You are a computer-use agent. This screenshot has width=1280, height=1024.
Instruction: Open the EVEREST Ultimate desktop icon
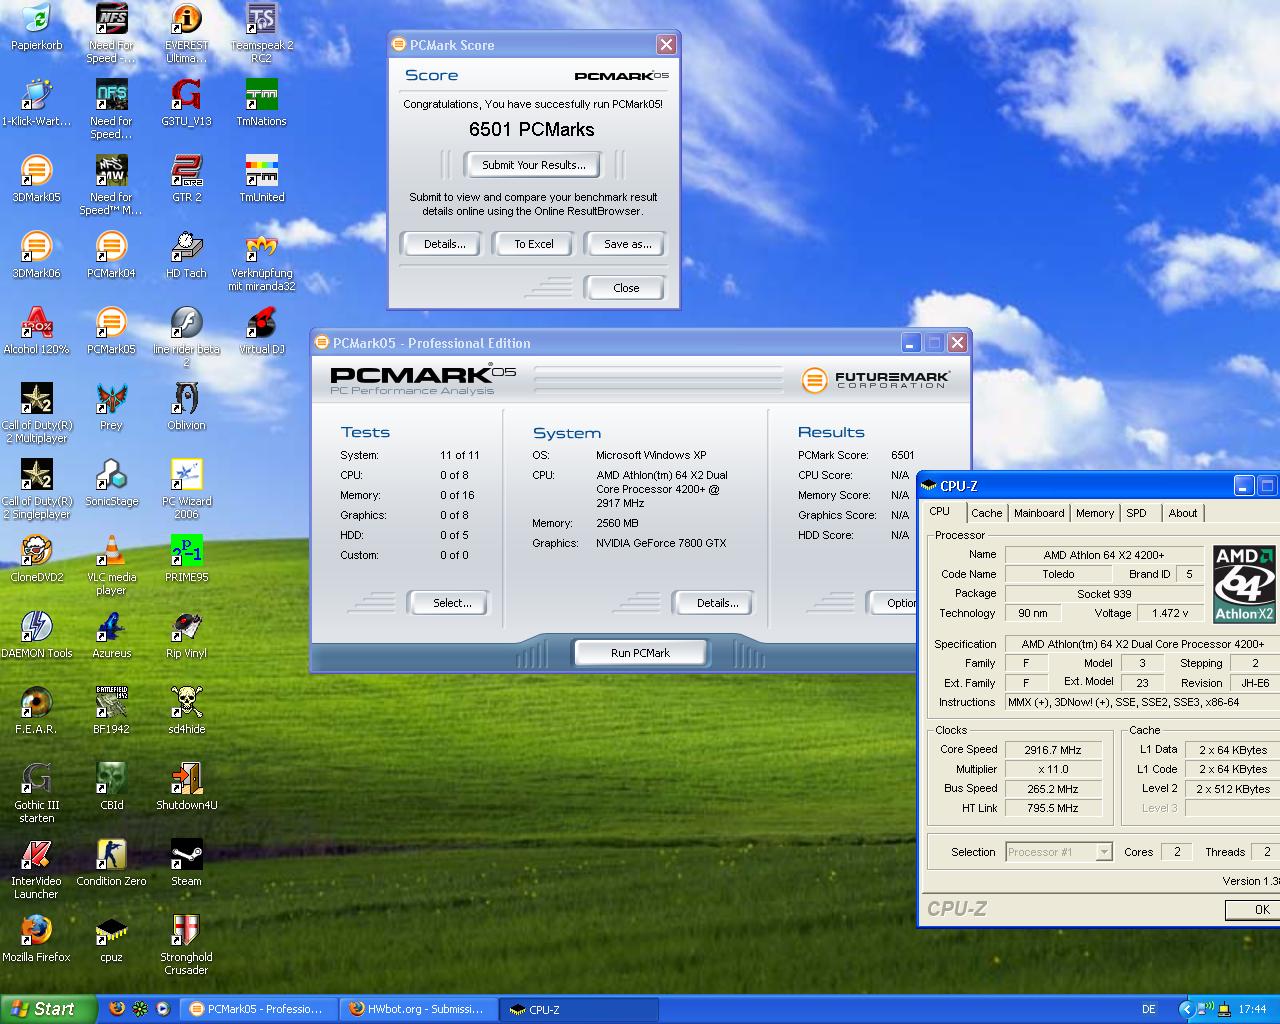(186, 32)
